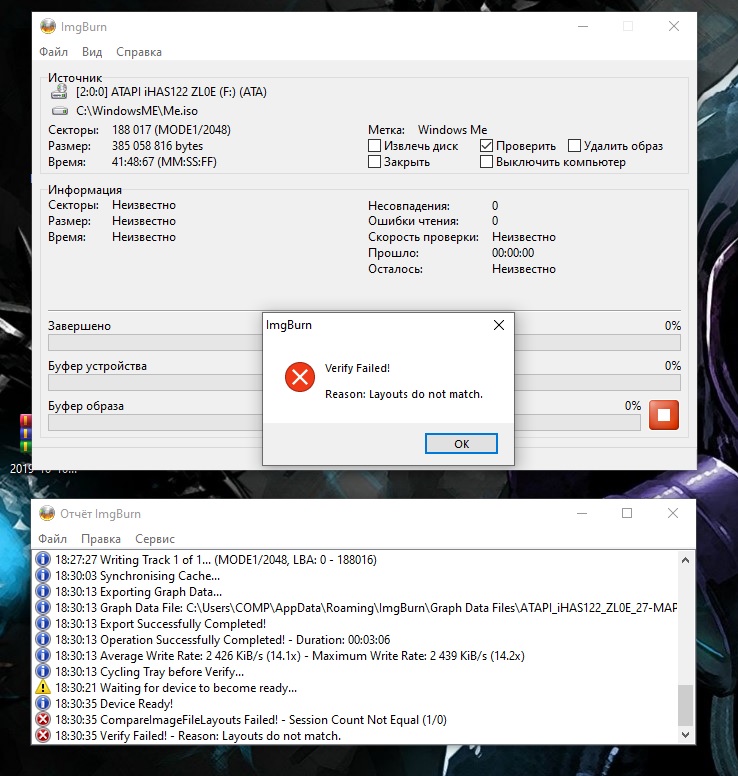Click info icon of Graph Data File row

[x=44, y=607]
